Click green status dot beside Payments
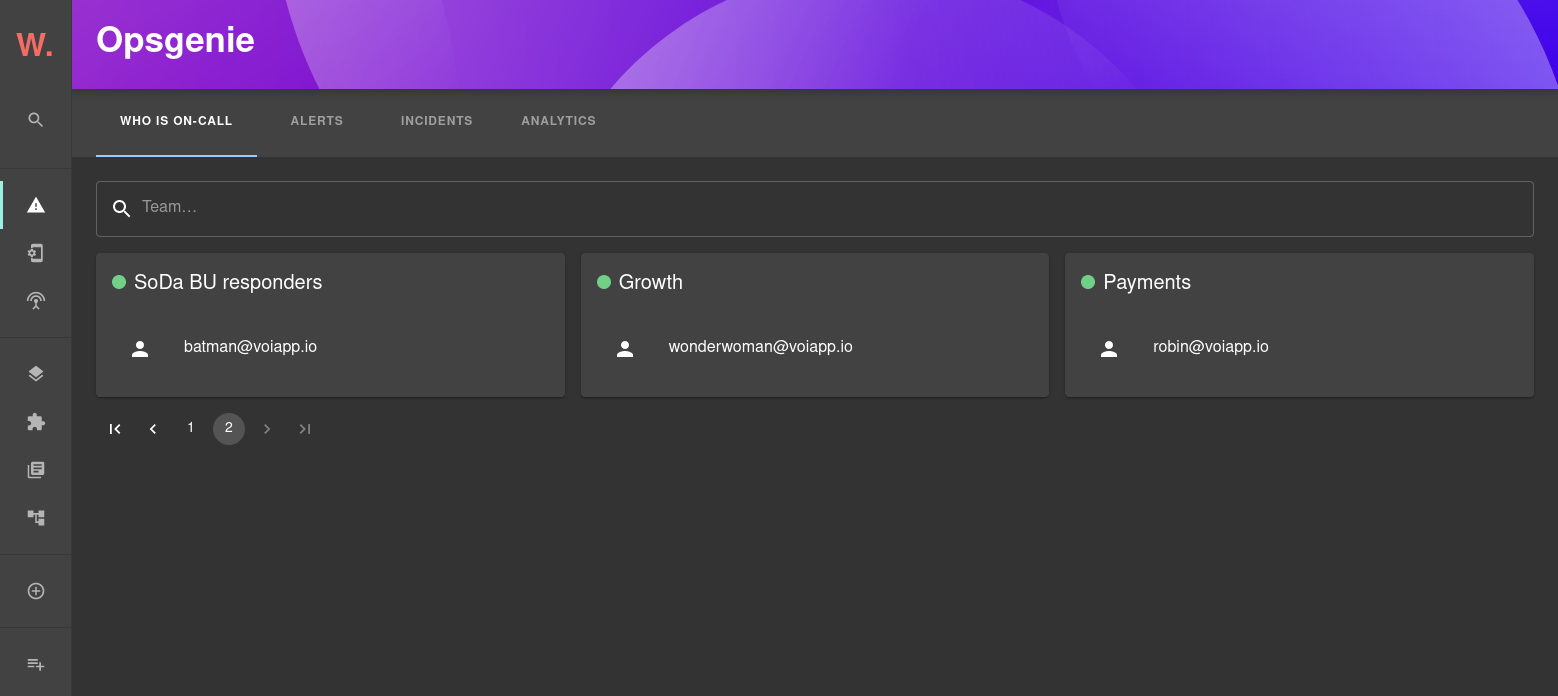The width and height of the screenshot is (1558, 696). [x=1088, y=282]
